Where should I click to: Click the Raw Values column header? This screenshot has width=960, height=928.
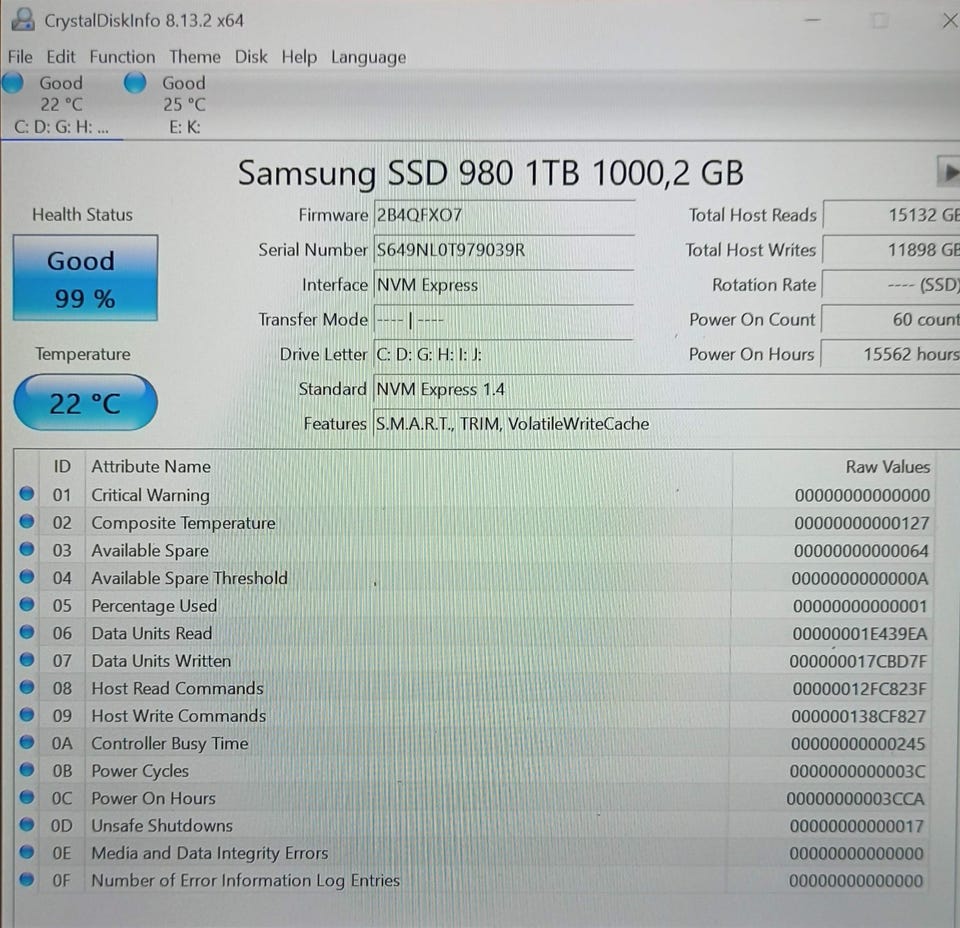[x=888, y=466]
